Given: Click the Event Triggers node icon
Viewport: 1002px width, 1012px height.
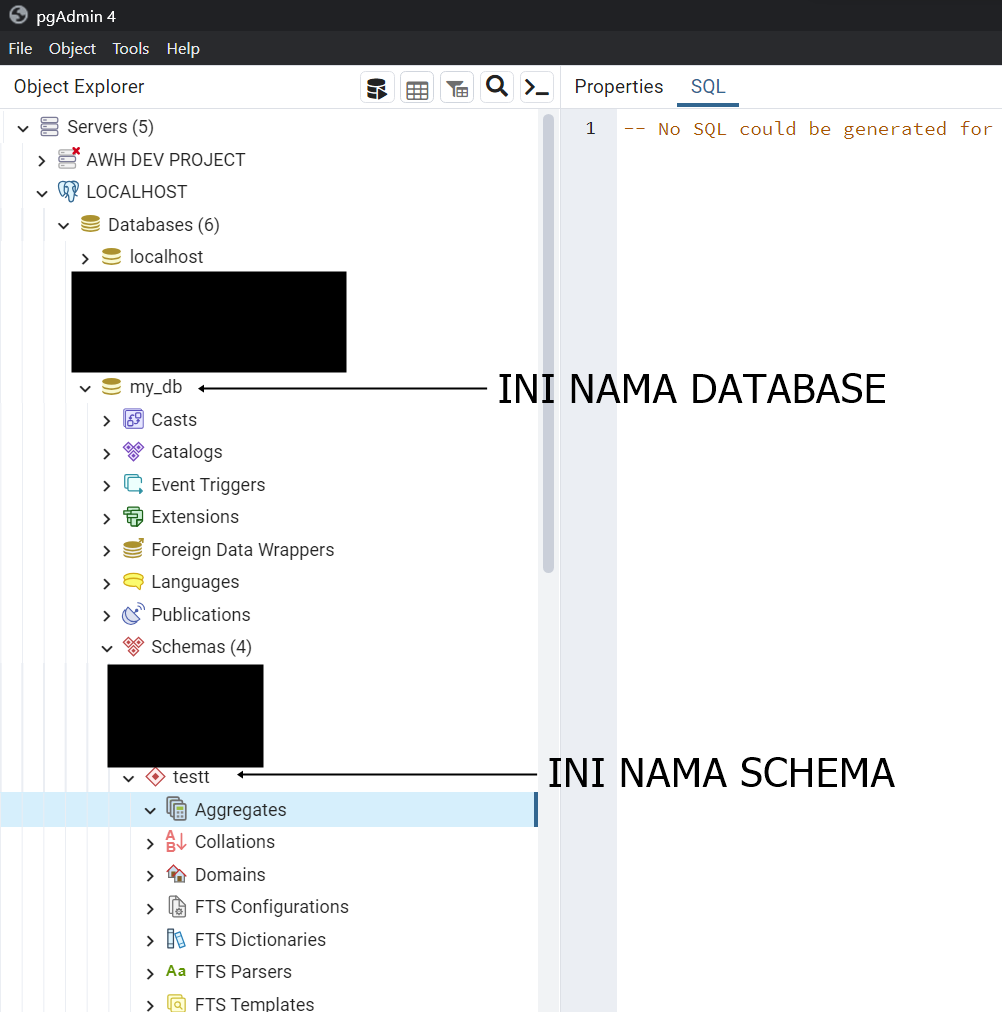Looking at the screenshot, I should tap(134, 484).
